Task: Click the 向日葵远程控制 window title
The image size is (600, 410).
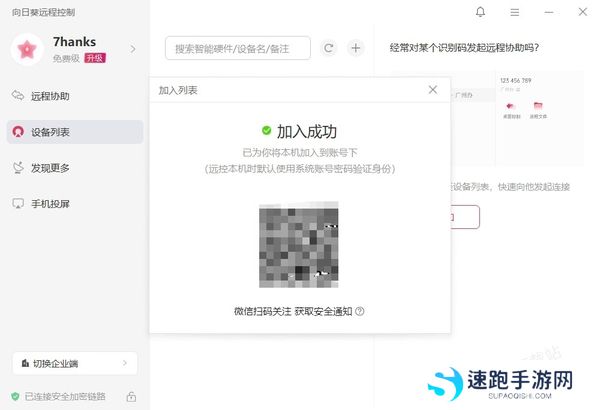Action: [43, 12]
